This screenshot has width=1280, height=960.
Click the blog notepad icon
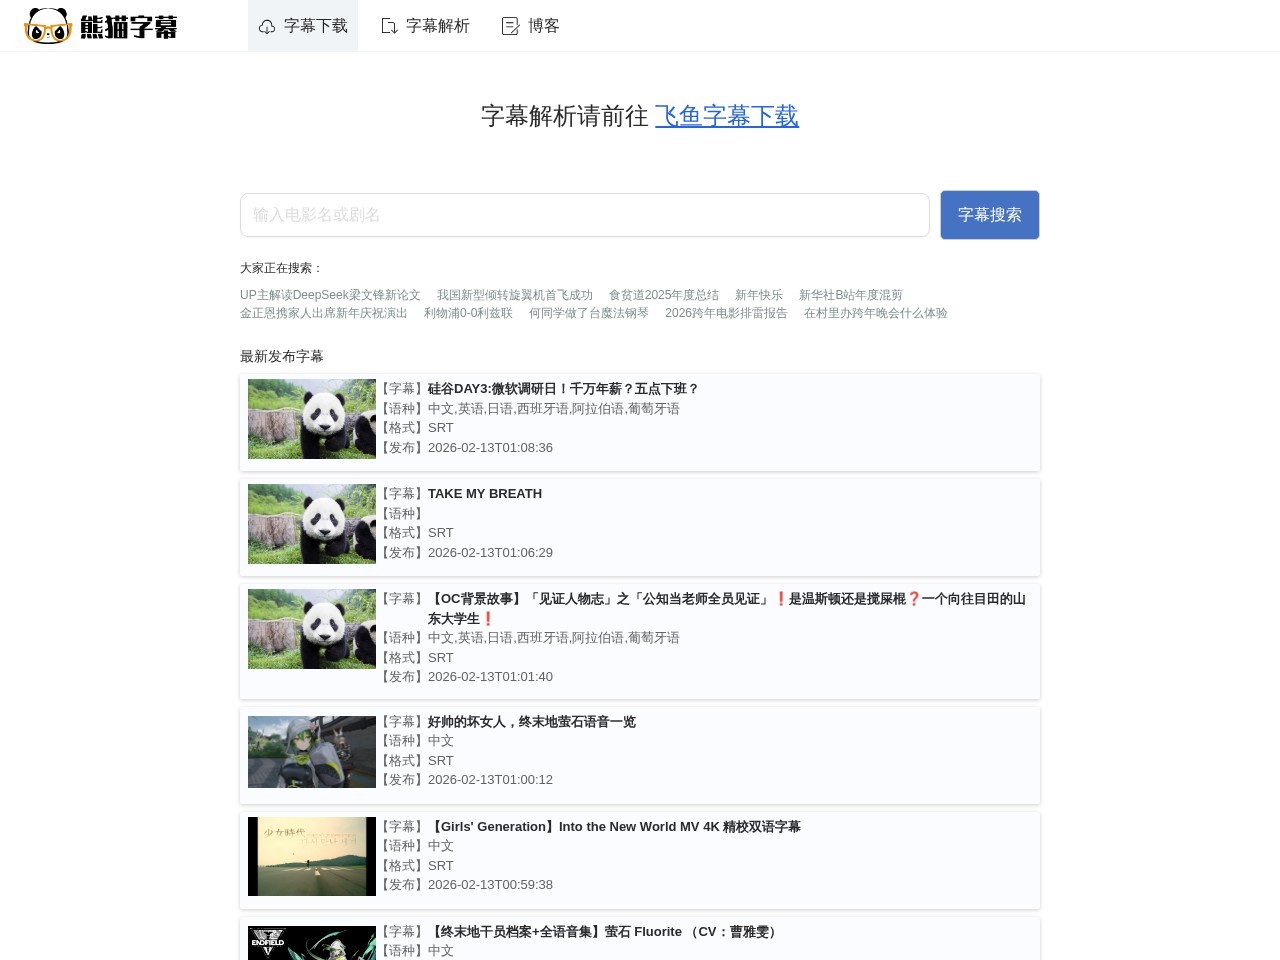(510, 27)
